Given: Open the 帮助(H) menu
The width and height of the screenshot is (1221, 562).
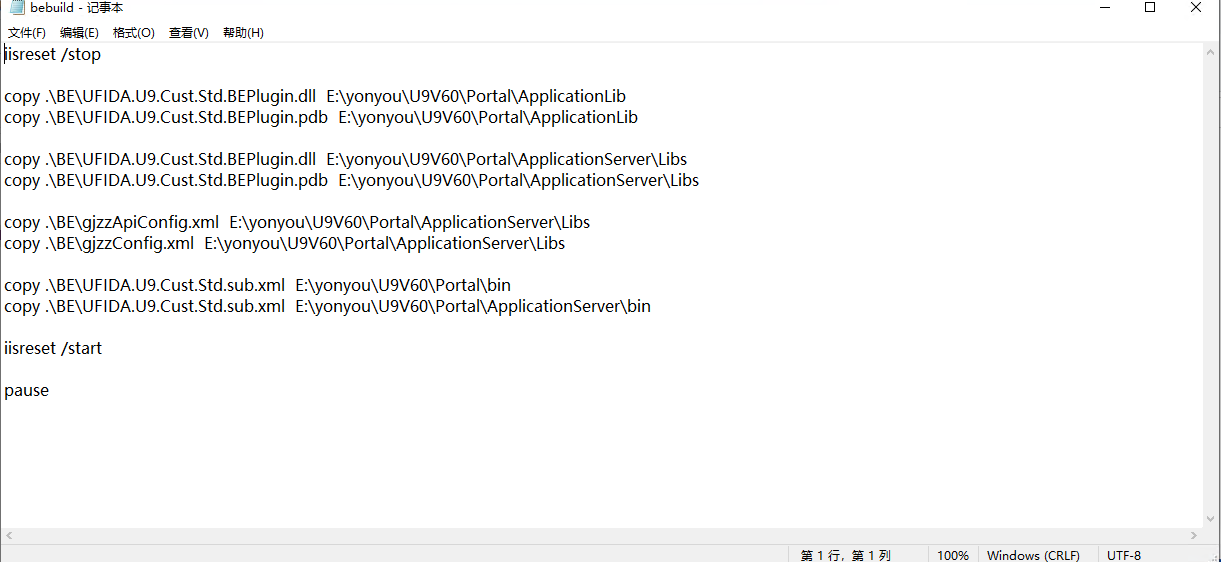Looking at the screenshot, I should pyautogui.click(x=243, y=33).
